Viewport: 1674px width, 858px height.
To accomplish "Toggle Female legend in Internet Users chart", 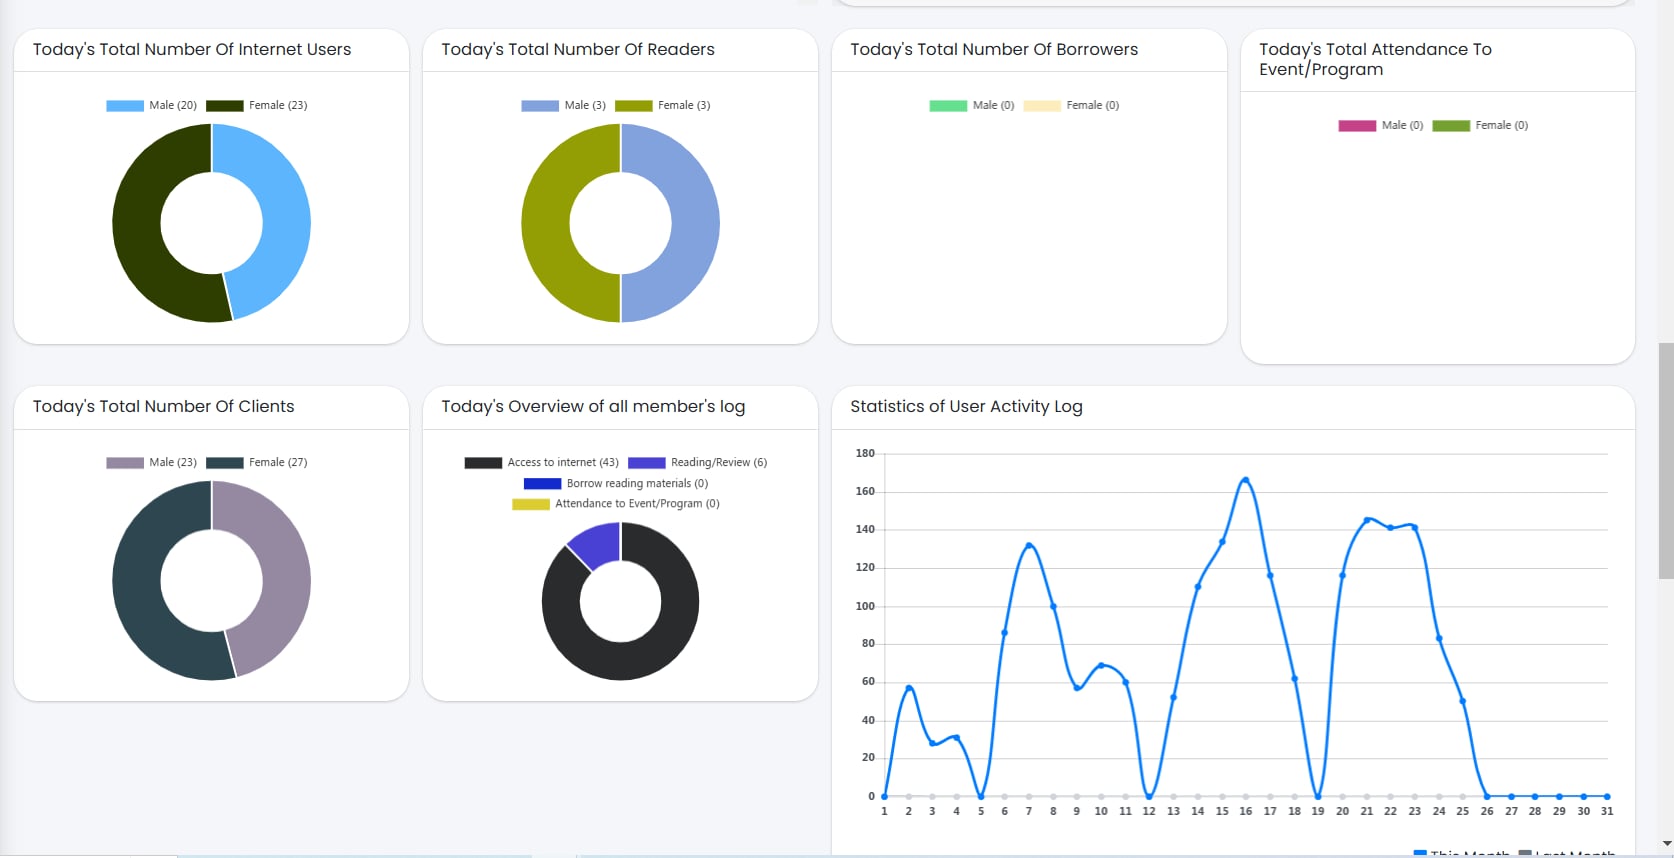I will (257, 105).
